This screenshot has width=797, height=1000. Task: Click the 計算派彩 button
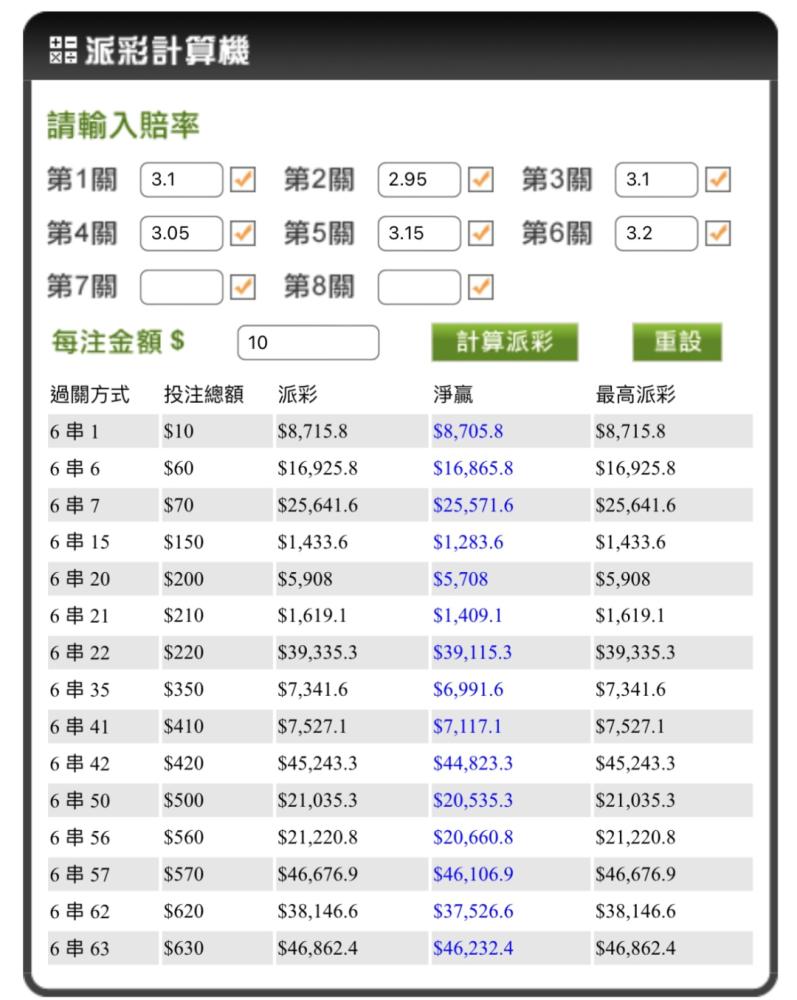(x=504, y=342)
